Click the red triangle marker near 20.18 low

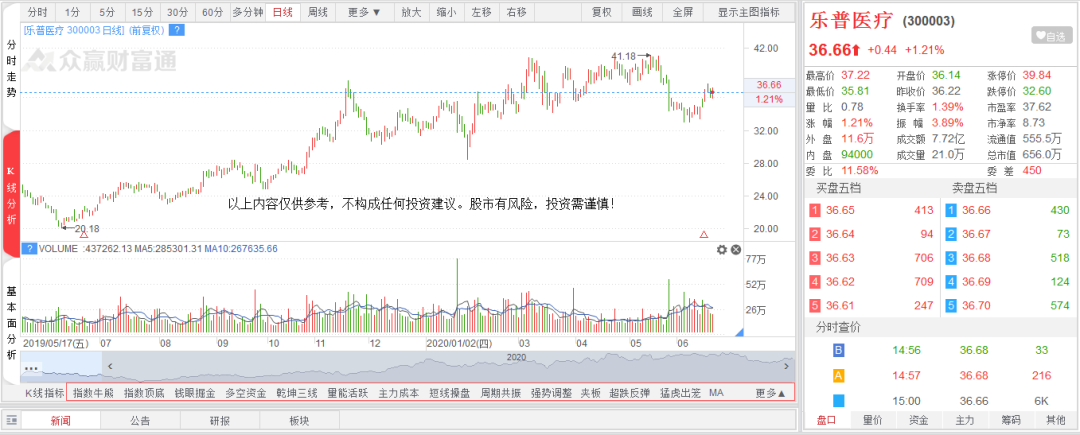point(84,235)
